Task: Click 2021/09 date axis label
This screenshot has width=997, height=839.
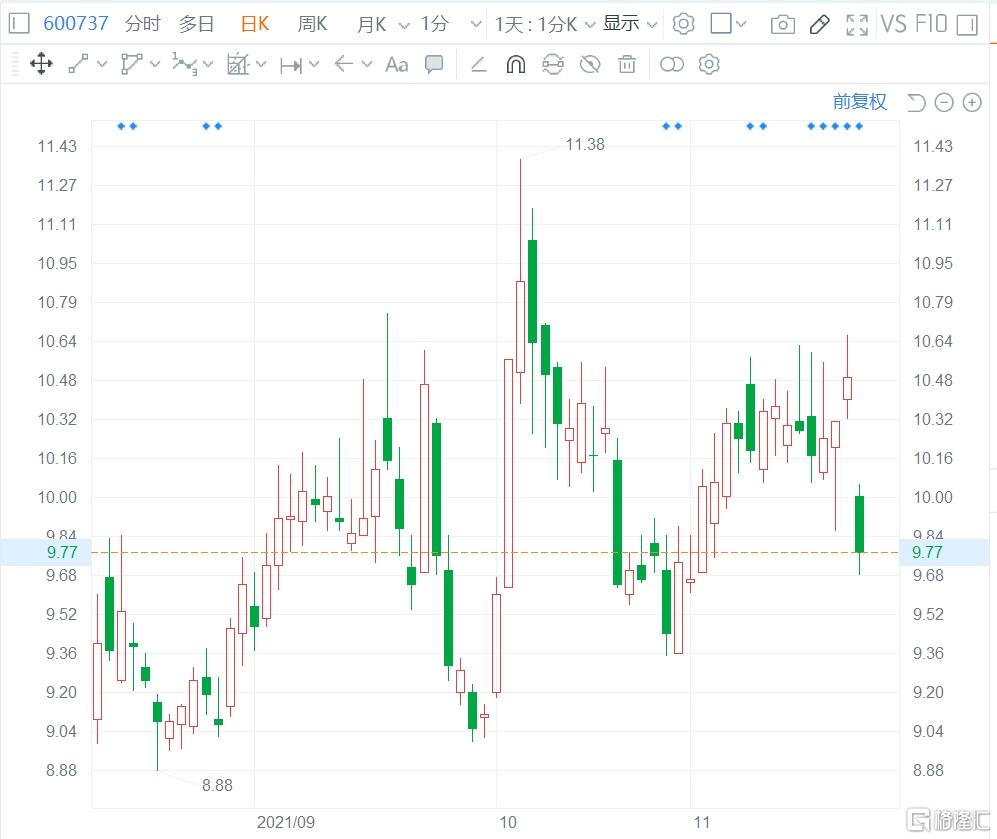Action: coord(285,822)
